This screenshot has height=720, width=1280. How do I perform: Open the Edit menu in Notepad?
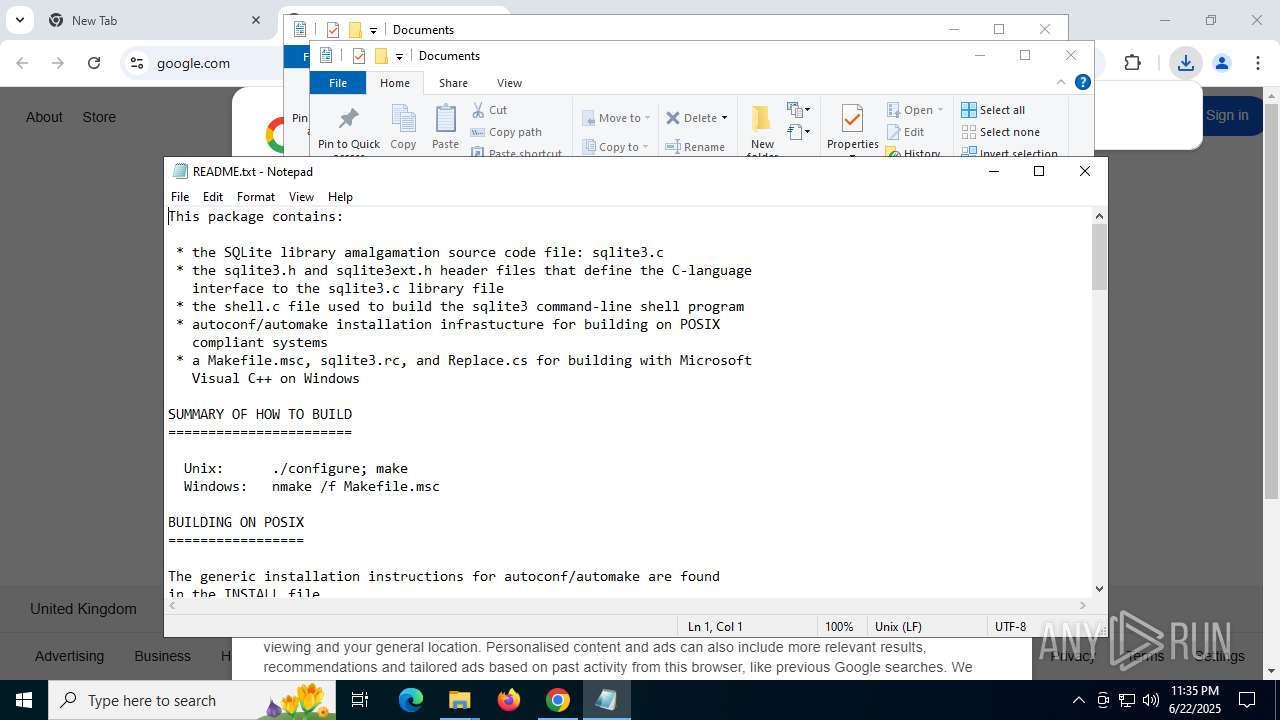[213, 197]
